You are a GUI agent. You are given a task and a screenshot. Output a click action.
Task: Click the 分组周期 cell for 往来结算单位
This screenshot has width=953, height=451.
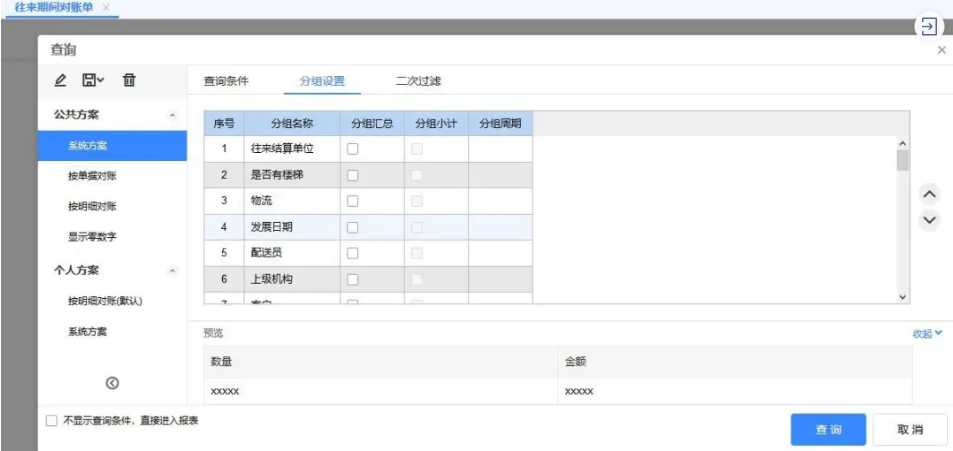[501, 149]
